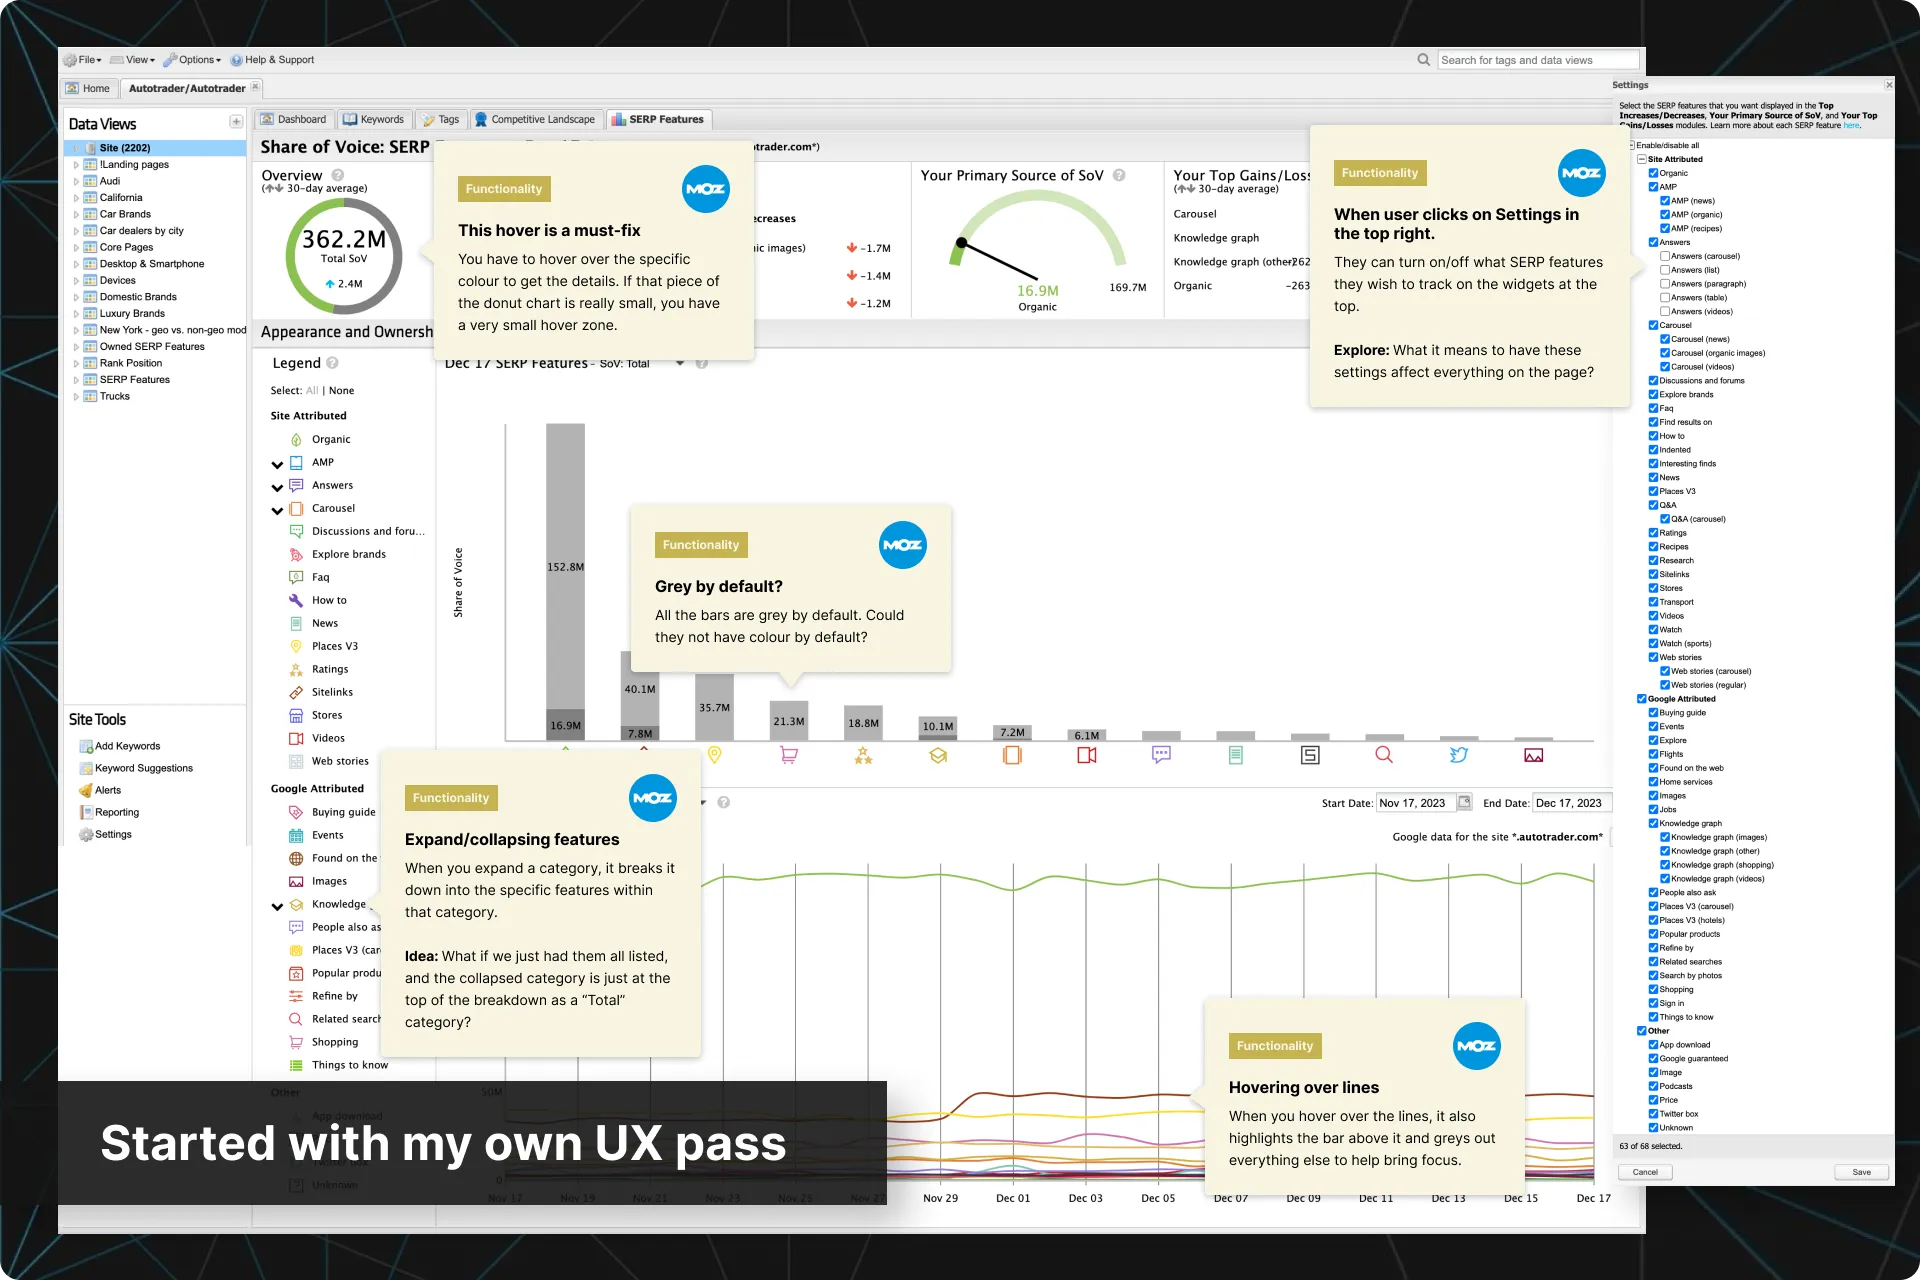Image resolution: width=1920 pixels, height=1280 pixels.
Task: Click the speech bubble icon under bar chart
Action: (1161, 755)
